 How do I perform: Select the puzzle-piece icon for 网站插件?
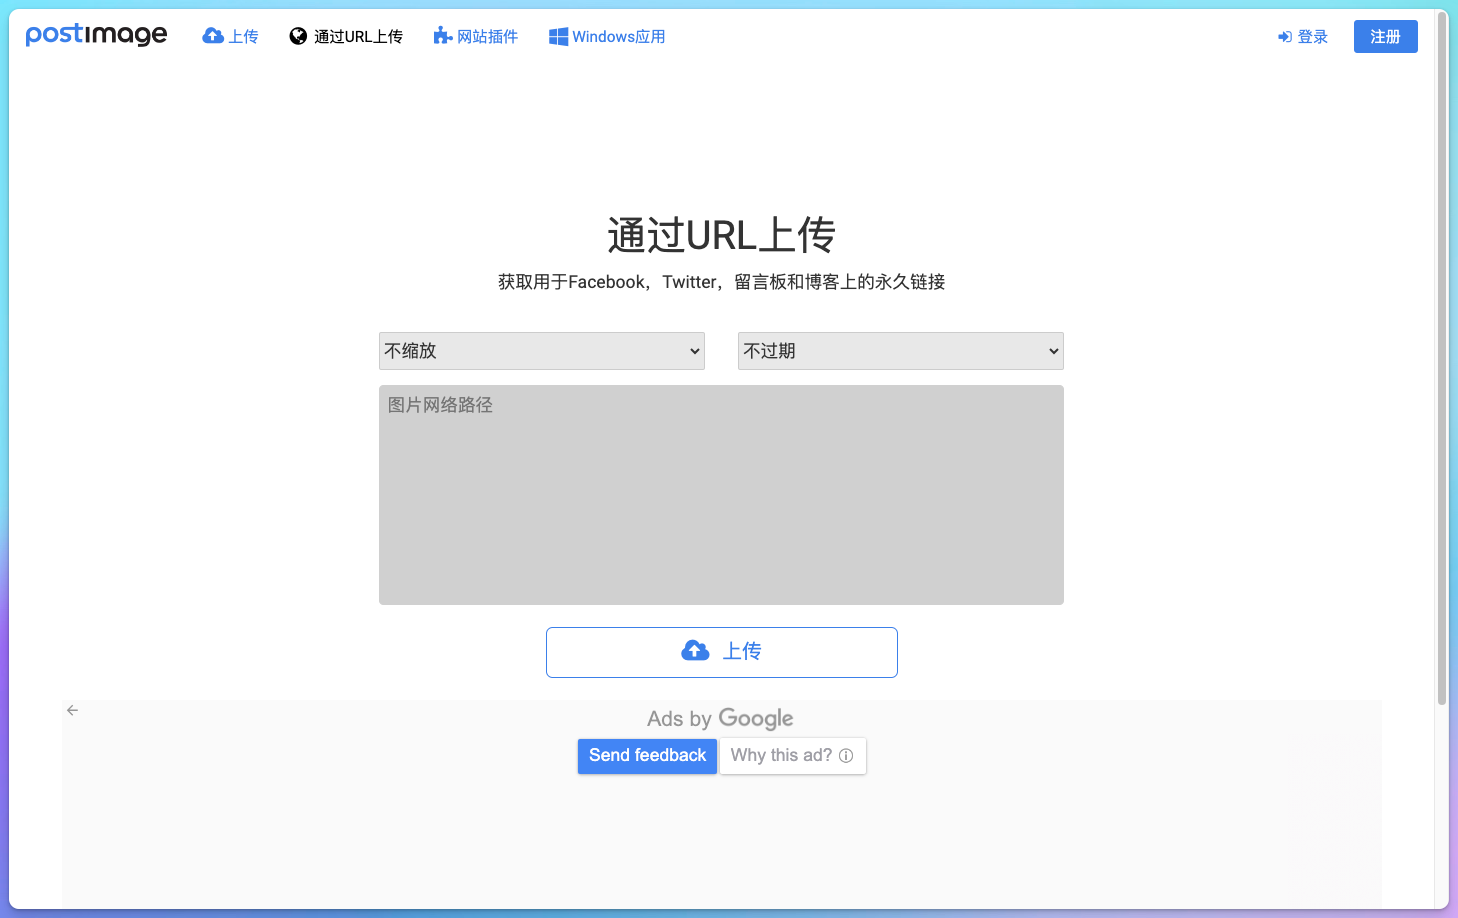click(441, 35)
